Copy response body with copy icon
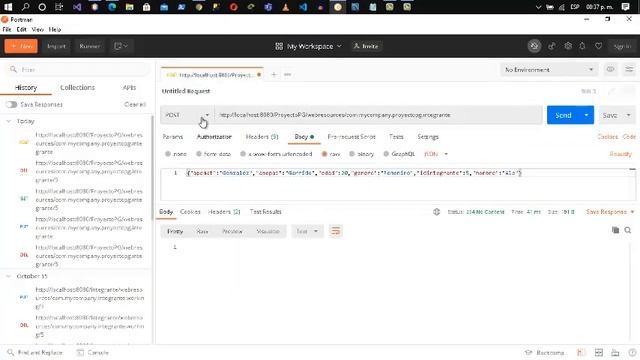The height and width of the screenshot is (360, 640). 616,230
